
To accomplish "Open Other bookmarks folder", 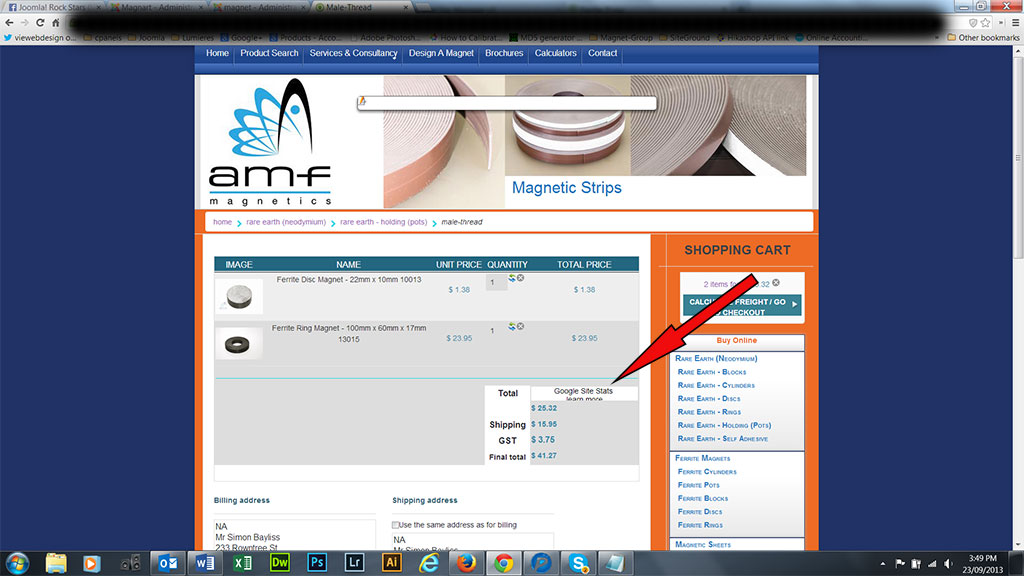I will [x=983, y=38].
